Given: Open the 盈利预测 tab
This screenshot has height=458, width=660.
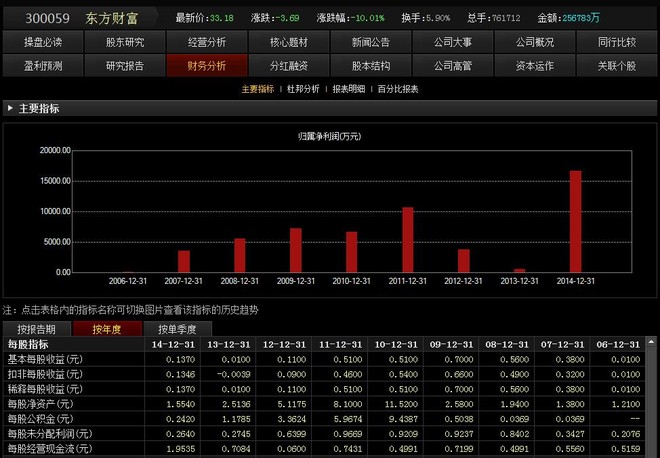Looking at the screenshot, I should click(x=43, y=66).
